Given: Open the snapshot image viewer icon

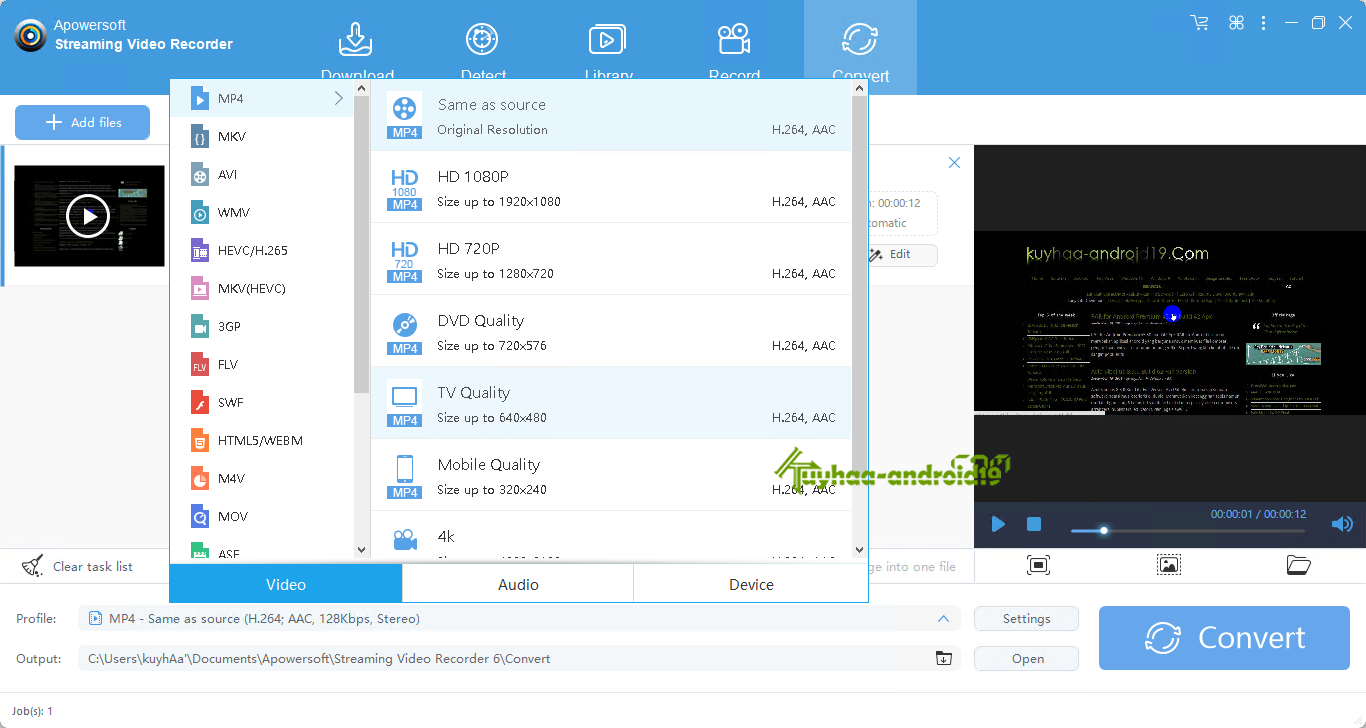Looking at the screenshot, I should (x=1168, y=565).
